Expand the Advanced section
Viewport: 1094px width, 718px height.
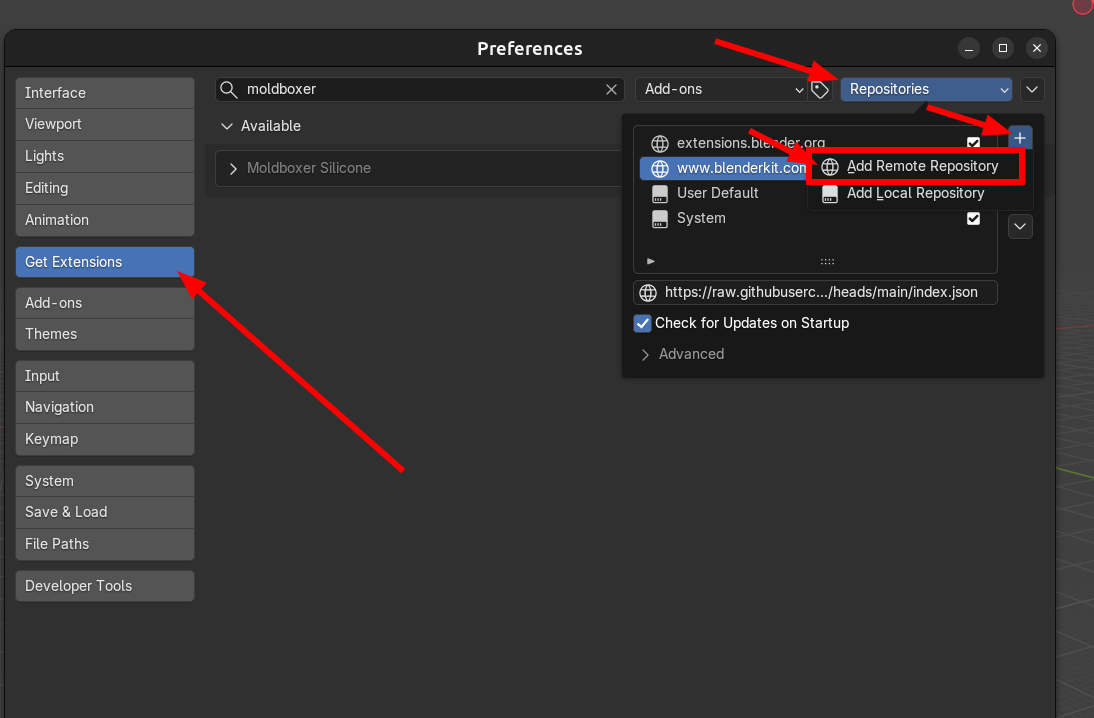pos(690,354)
